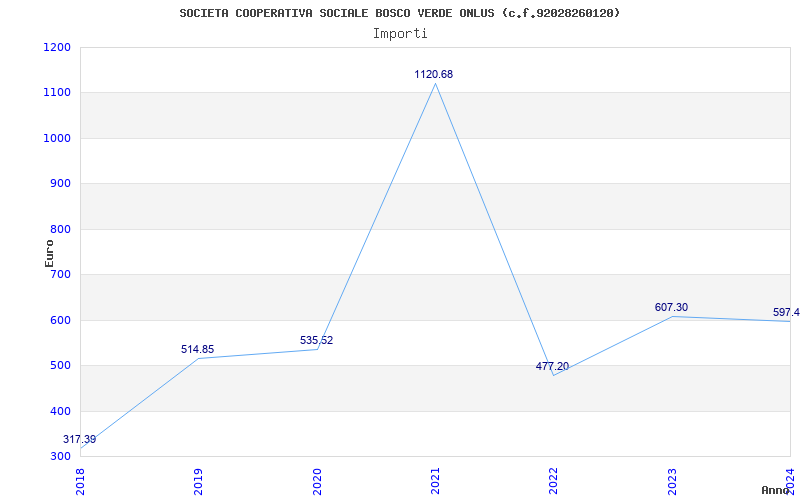Click the 800 y-axis tick label
The image size is (800, 500).
[61, 230]
